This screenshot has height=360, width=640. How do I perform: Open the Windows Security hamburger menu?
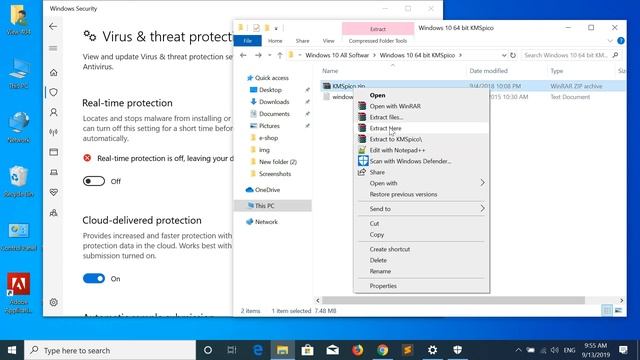pos(53,48)
